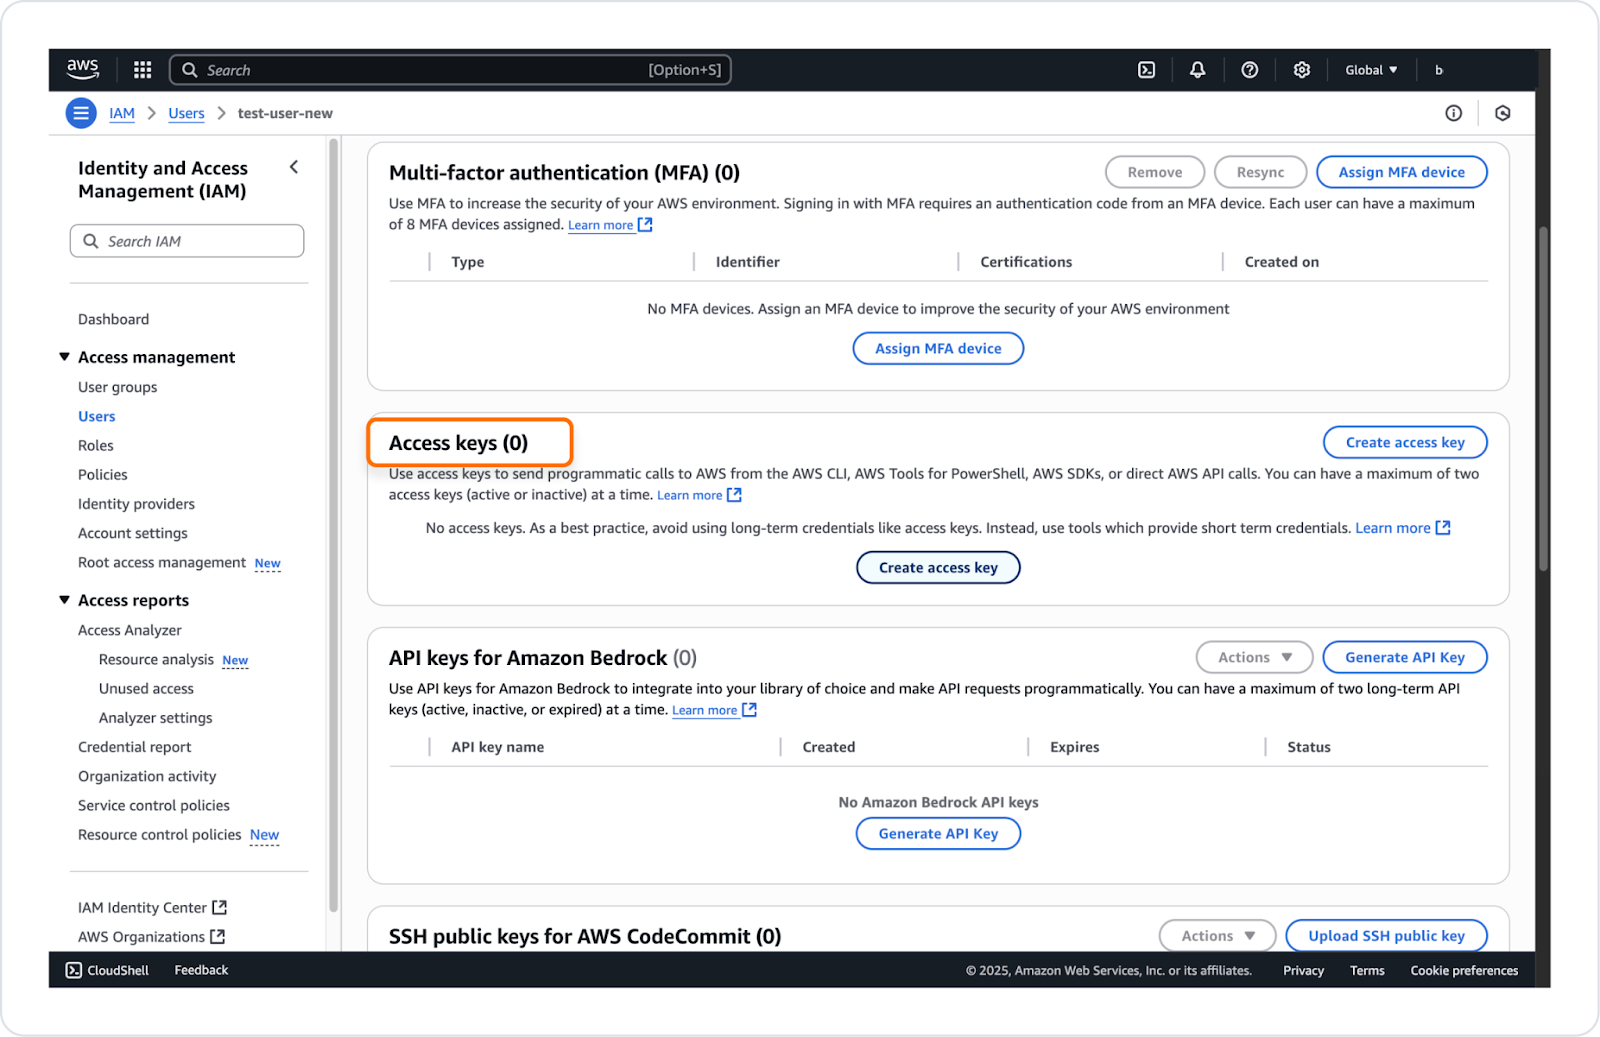Open the Actions dropdown for SSH public keys

point(1218,936)
